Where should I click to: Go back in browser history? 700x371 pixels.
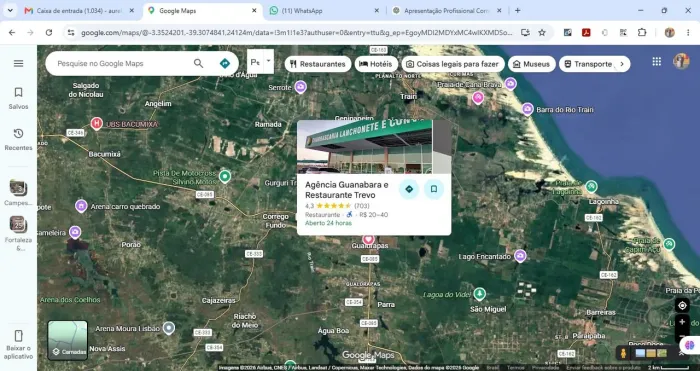[x=12, y=33]
